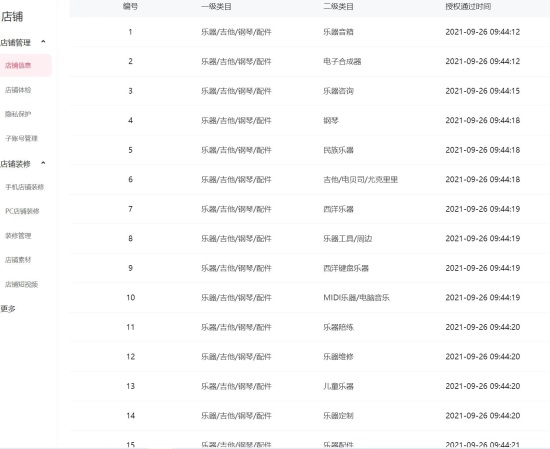Collapse the 店铺装修 section chevron
This screenshot has width=550, height=449.
click(x=43, y=163)
